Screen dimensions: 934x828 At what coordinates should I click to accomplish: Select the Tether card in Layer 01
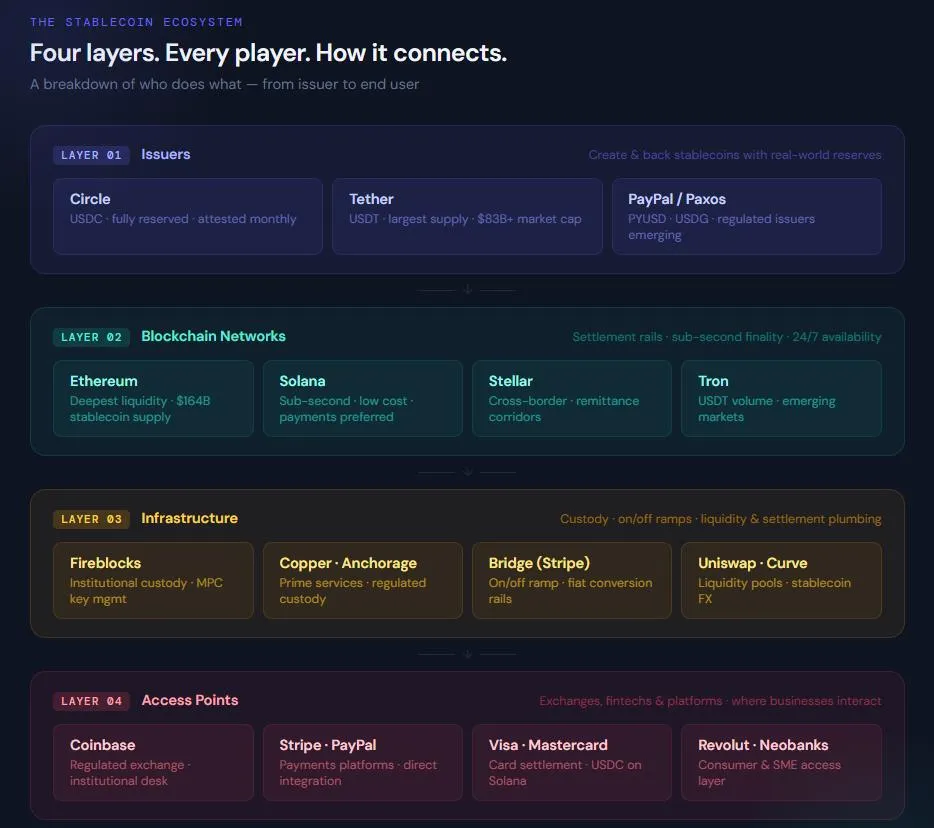coord(467,216)
